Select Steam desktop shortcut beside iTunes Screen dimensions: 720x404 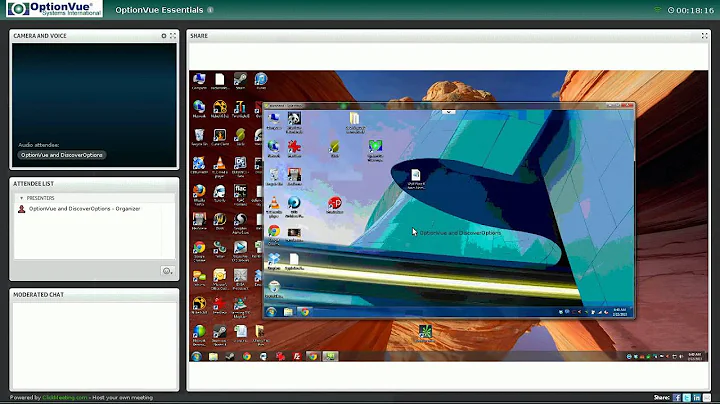point(240,81)
